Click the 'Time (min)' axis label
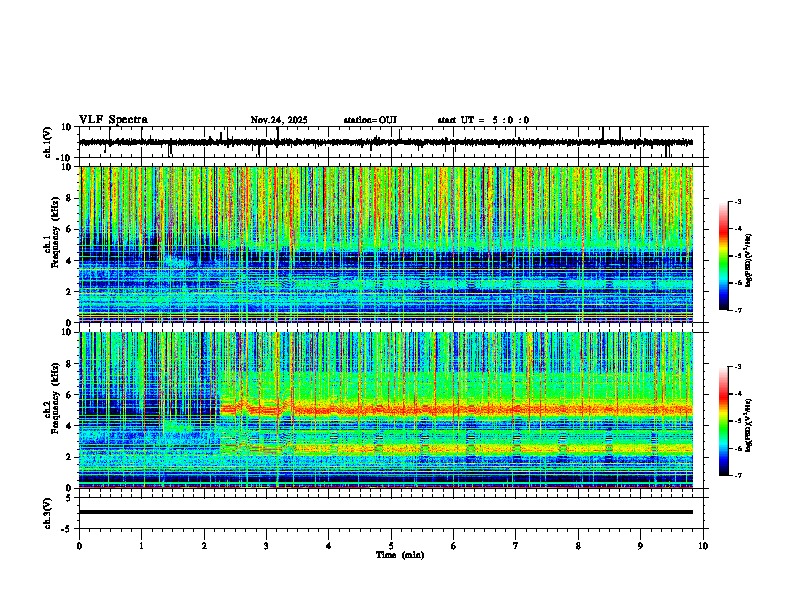Screen dimensions: 792x612 400,555
